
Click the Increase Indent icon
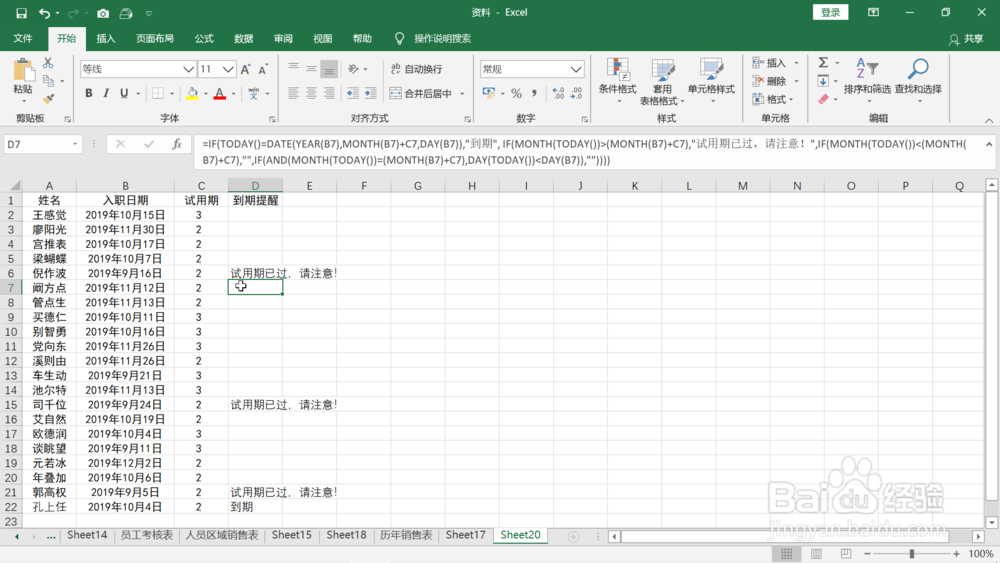(x=371, y=94)
